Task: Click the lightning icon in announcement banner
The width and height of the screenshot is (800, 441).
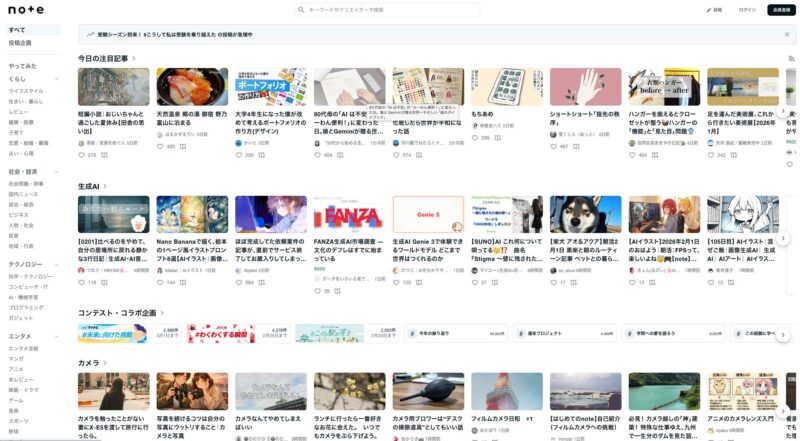Action: point(88,34)
